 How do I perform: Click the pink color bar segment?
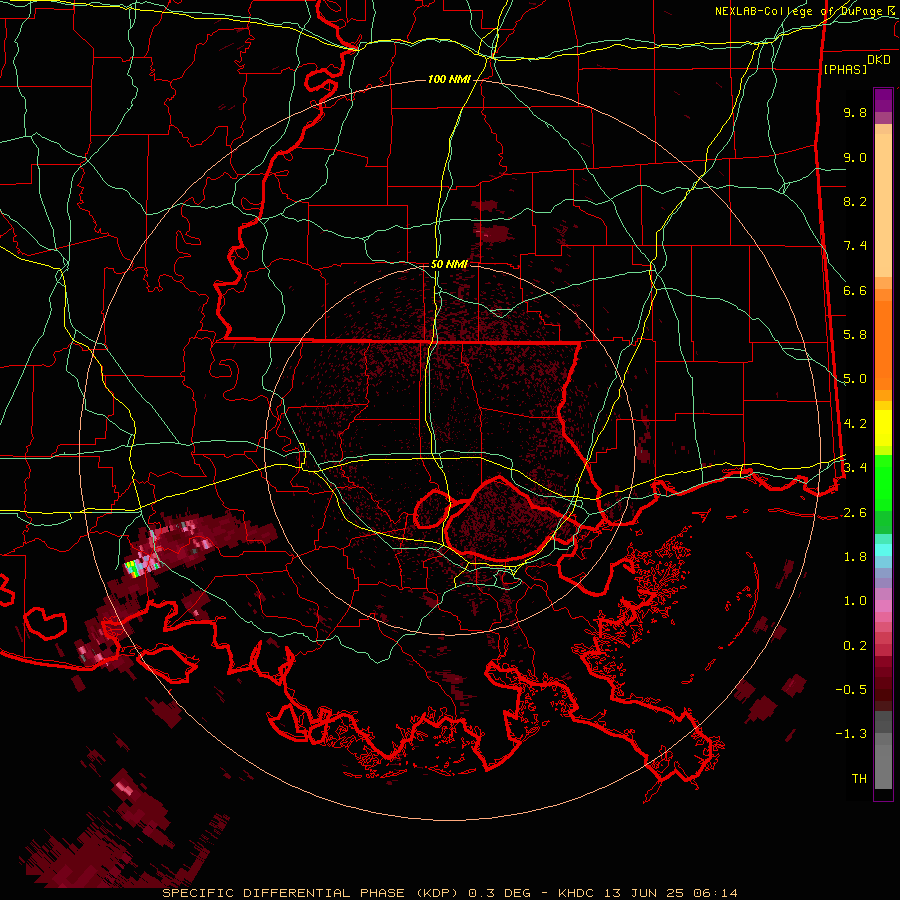click(x=883, y=606)
